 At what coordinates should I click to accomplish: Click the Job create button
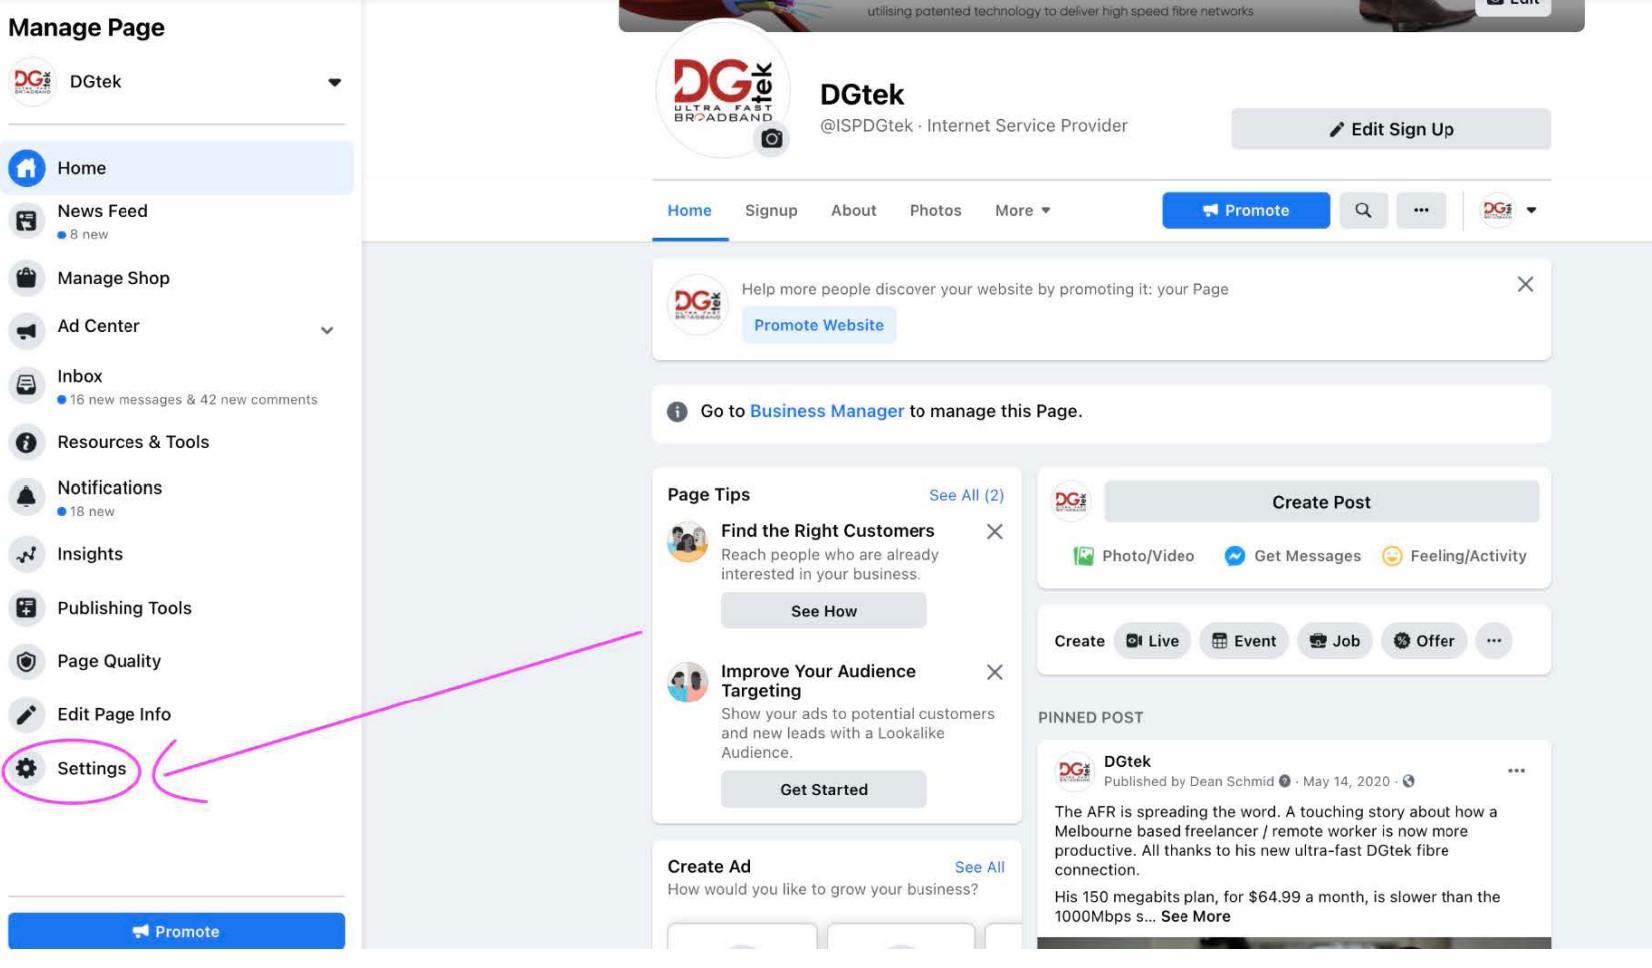(1335, 641)
